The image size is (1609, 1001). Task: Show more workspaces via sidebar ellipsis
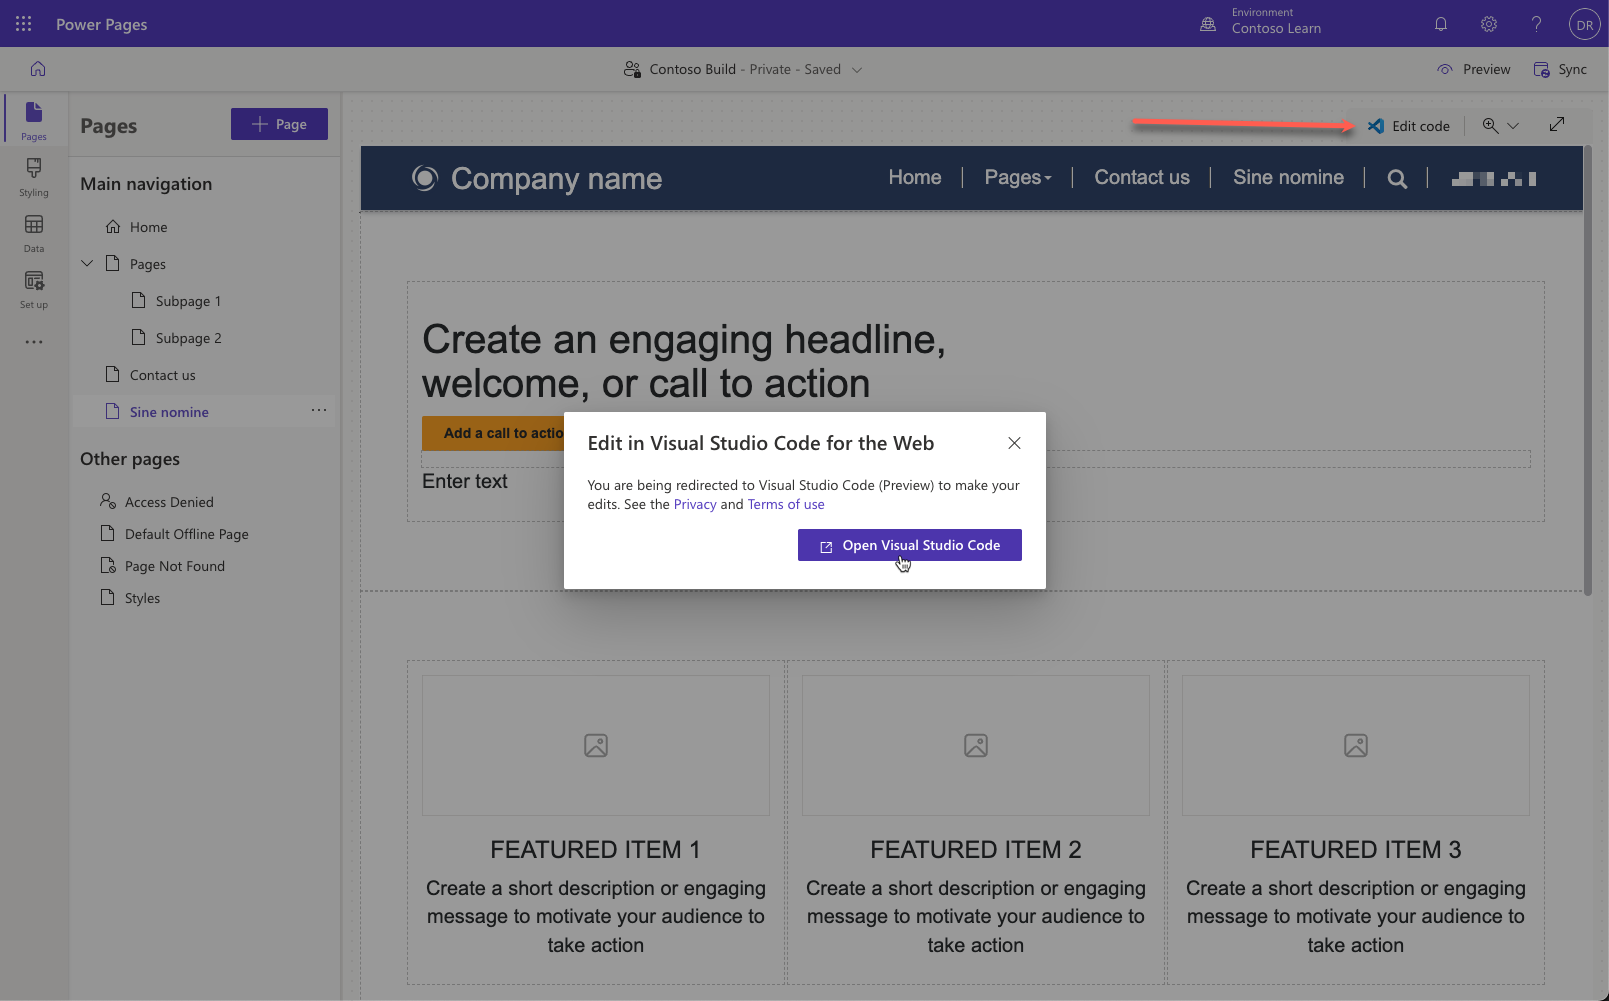(x=34, y=342)
